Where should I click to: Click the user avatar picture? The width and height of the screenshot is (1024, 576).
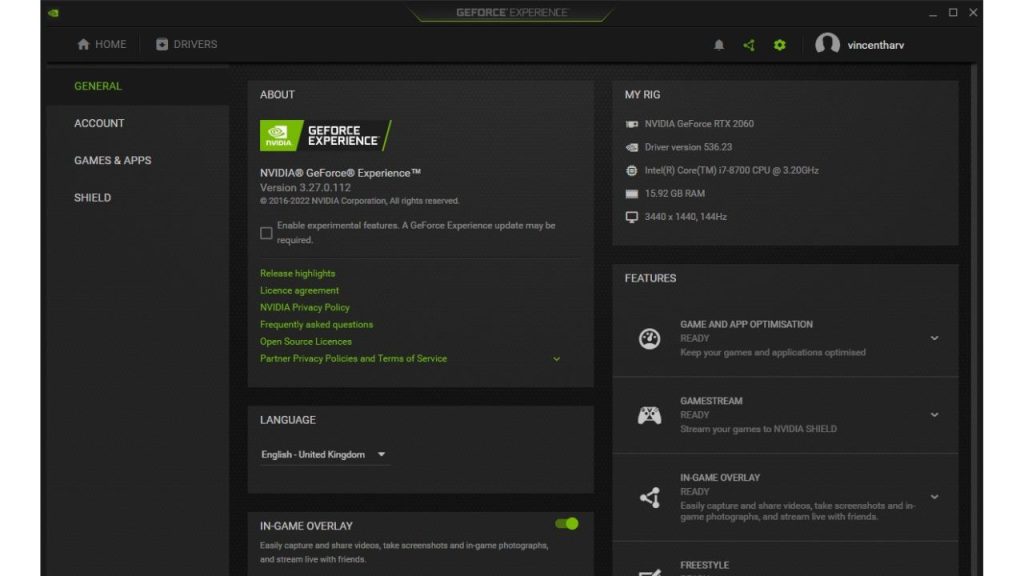coord(827,44)
